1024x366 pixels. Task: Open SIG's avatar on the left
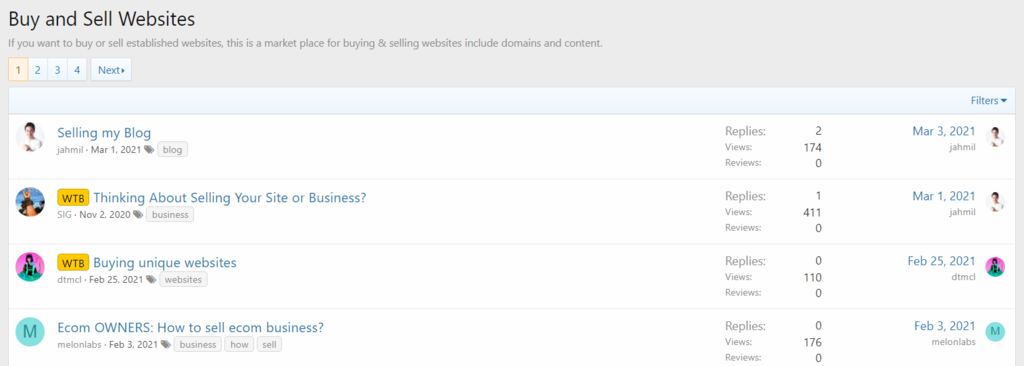click(30, 202)
